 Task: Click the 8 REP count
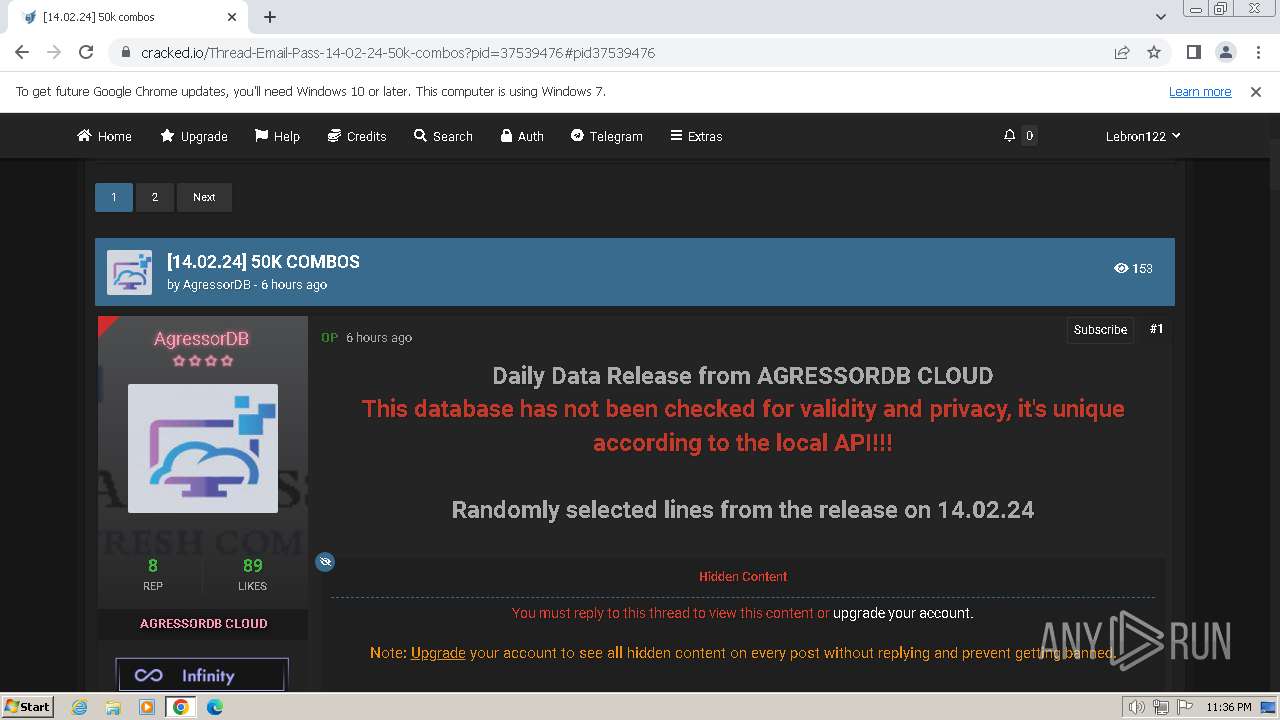153,574
